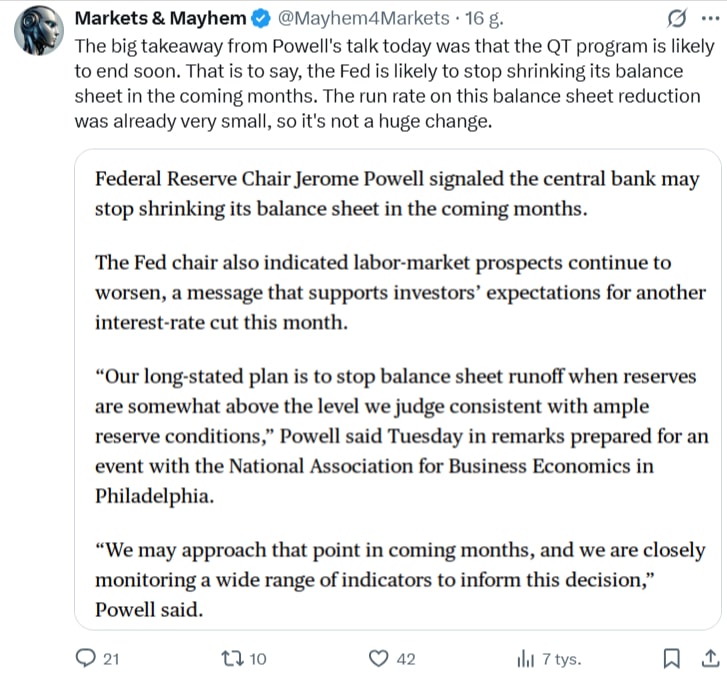Click the tweet text about the QT program

click(x=388, y=83)
